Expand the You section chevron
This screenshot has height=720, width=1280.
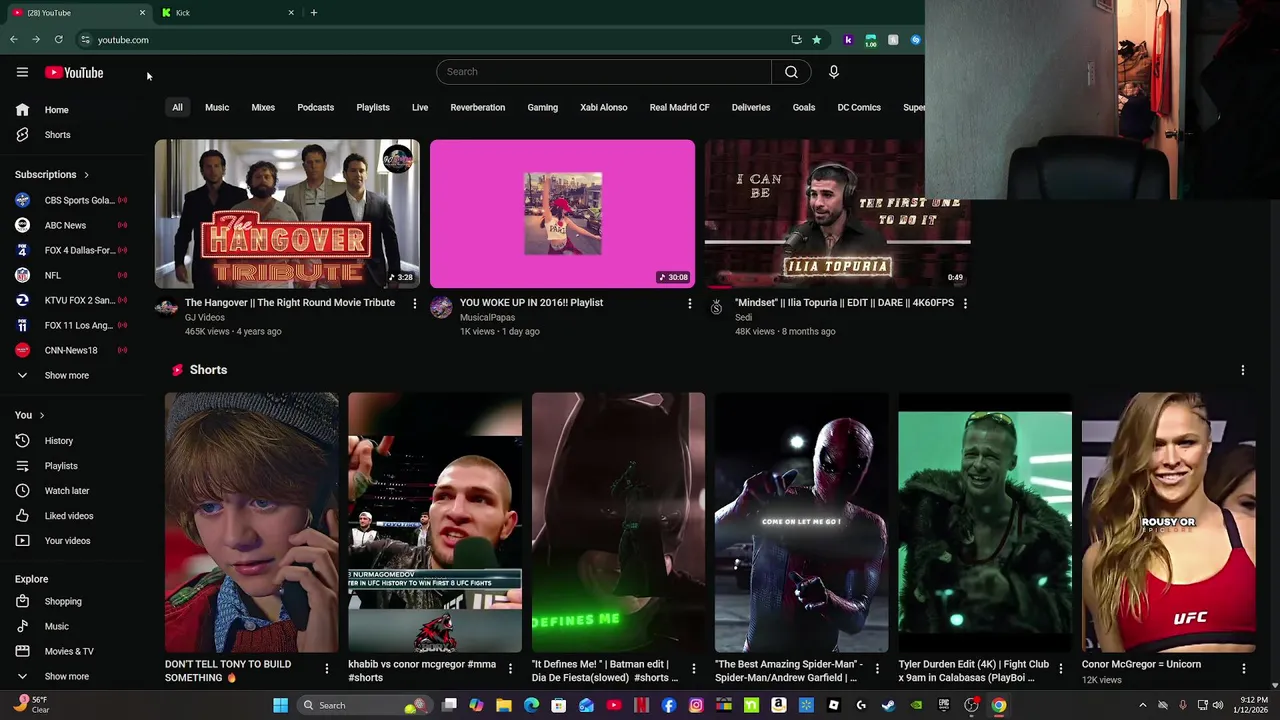coord(42,415)
